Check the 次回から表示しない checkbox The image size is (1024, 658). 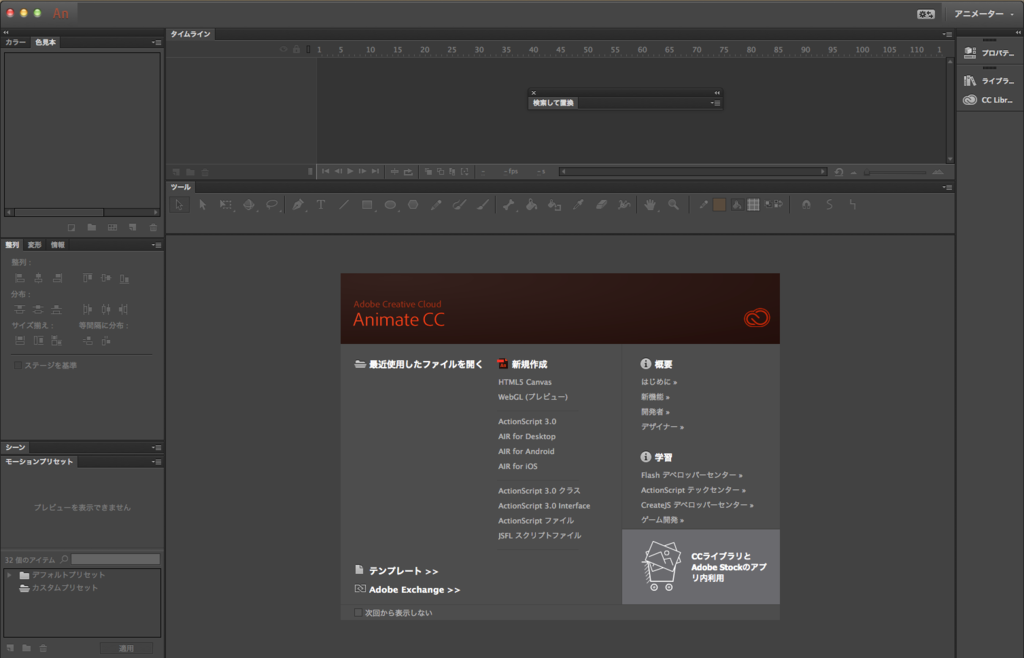point(358,613)
